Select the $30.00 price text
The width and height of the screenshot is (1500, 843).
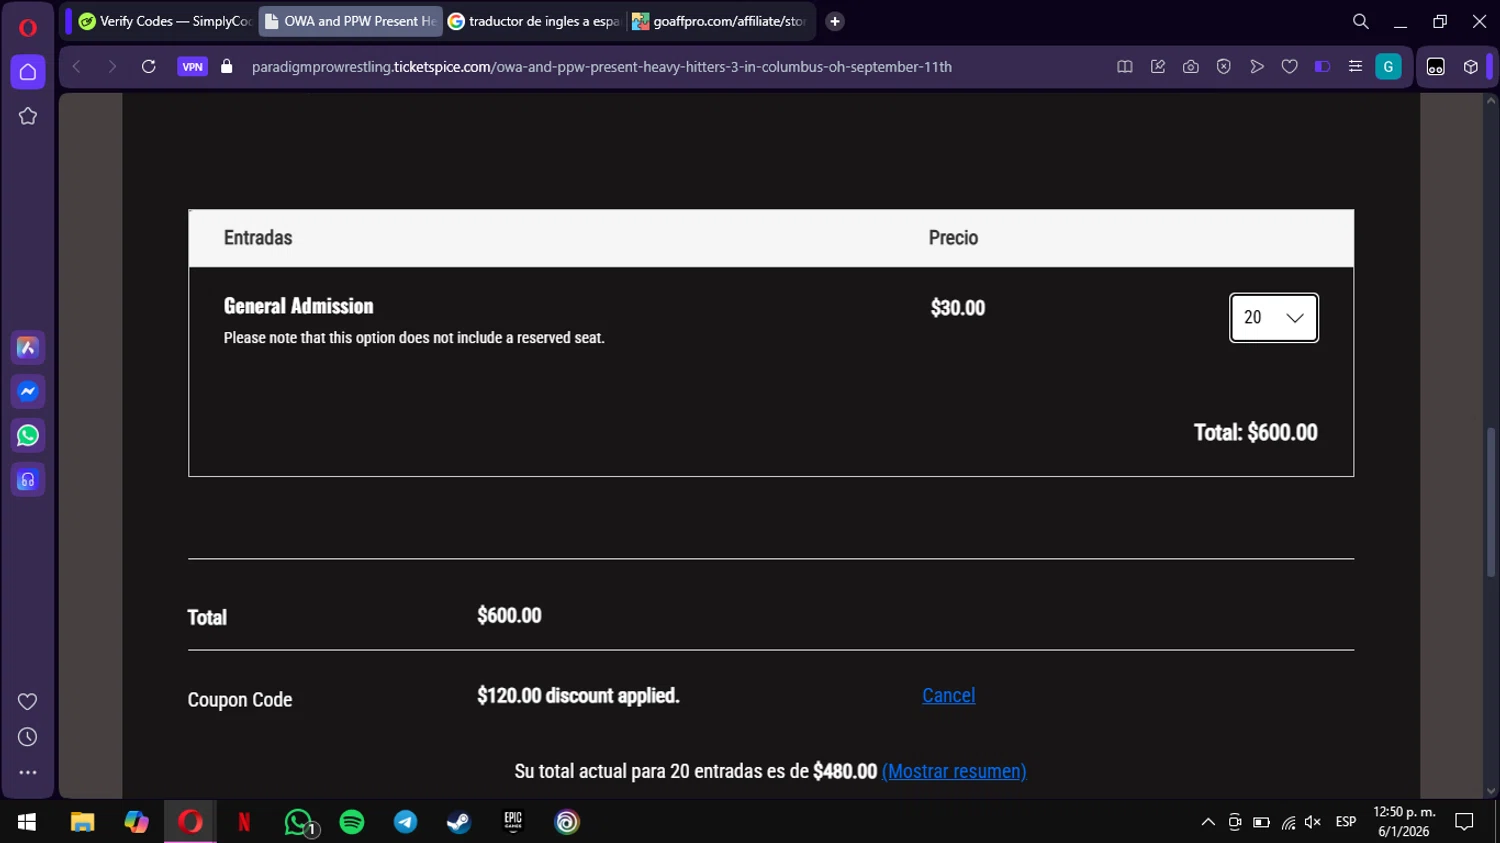pyautogui.click(x=958, y=308)
